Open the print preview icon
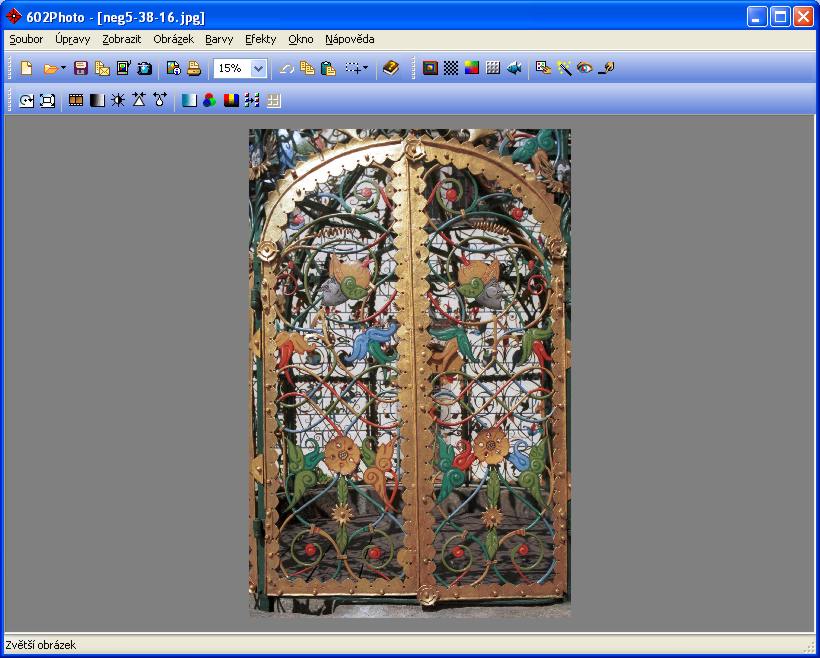 coord(173,68)
